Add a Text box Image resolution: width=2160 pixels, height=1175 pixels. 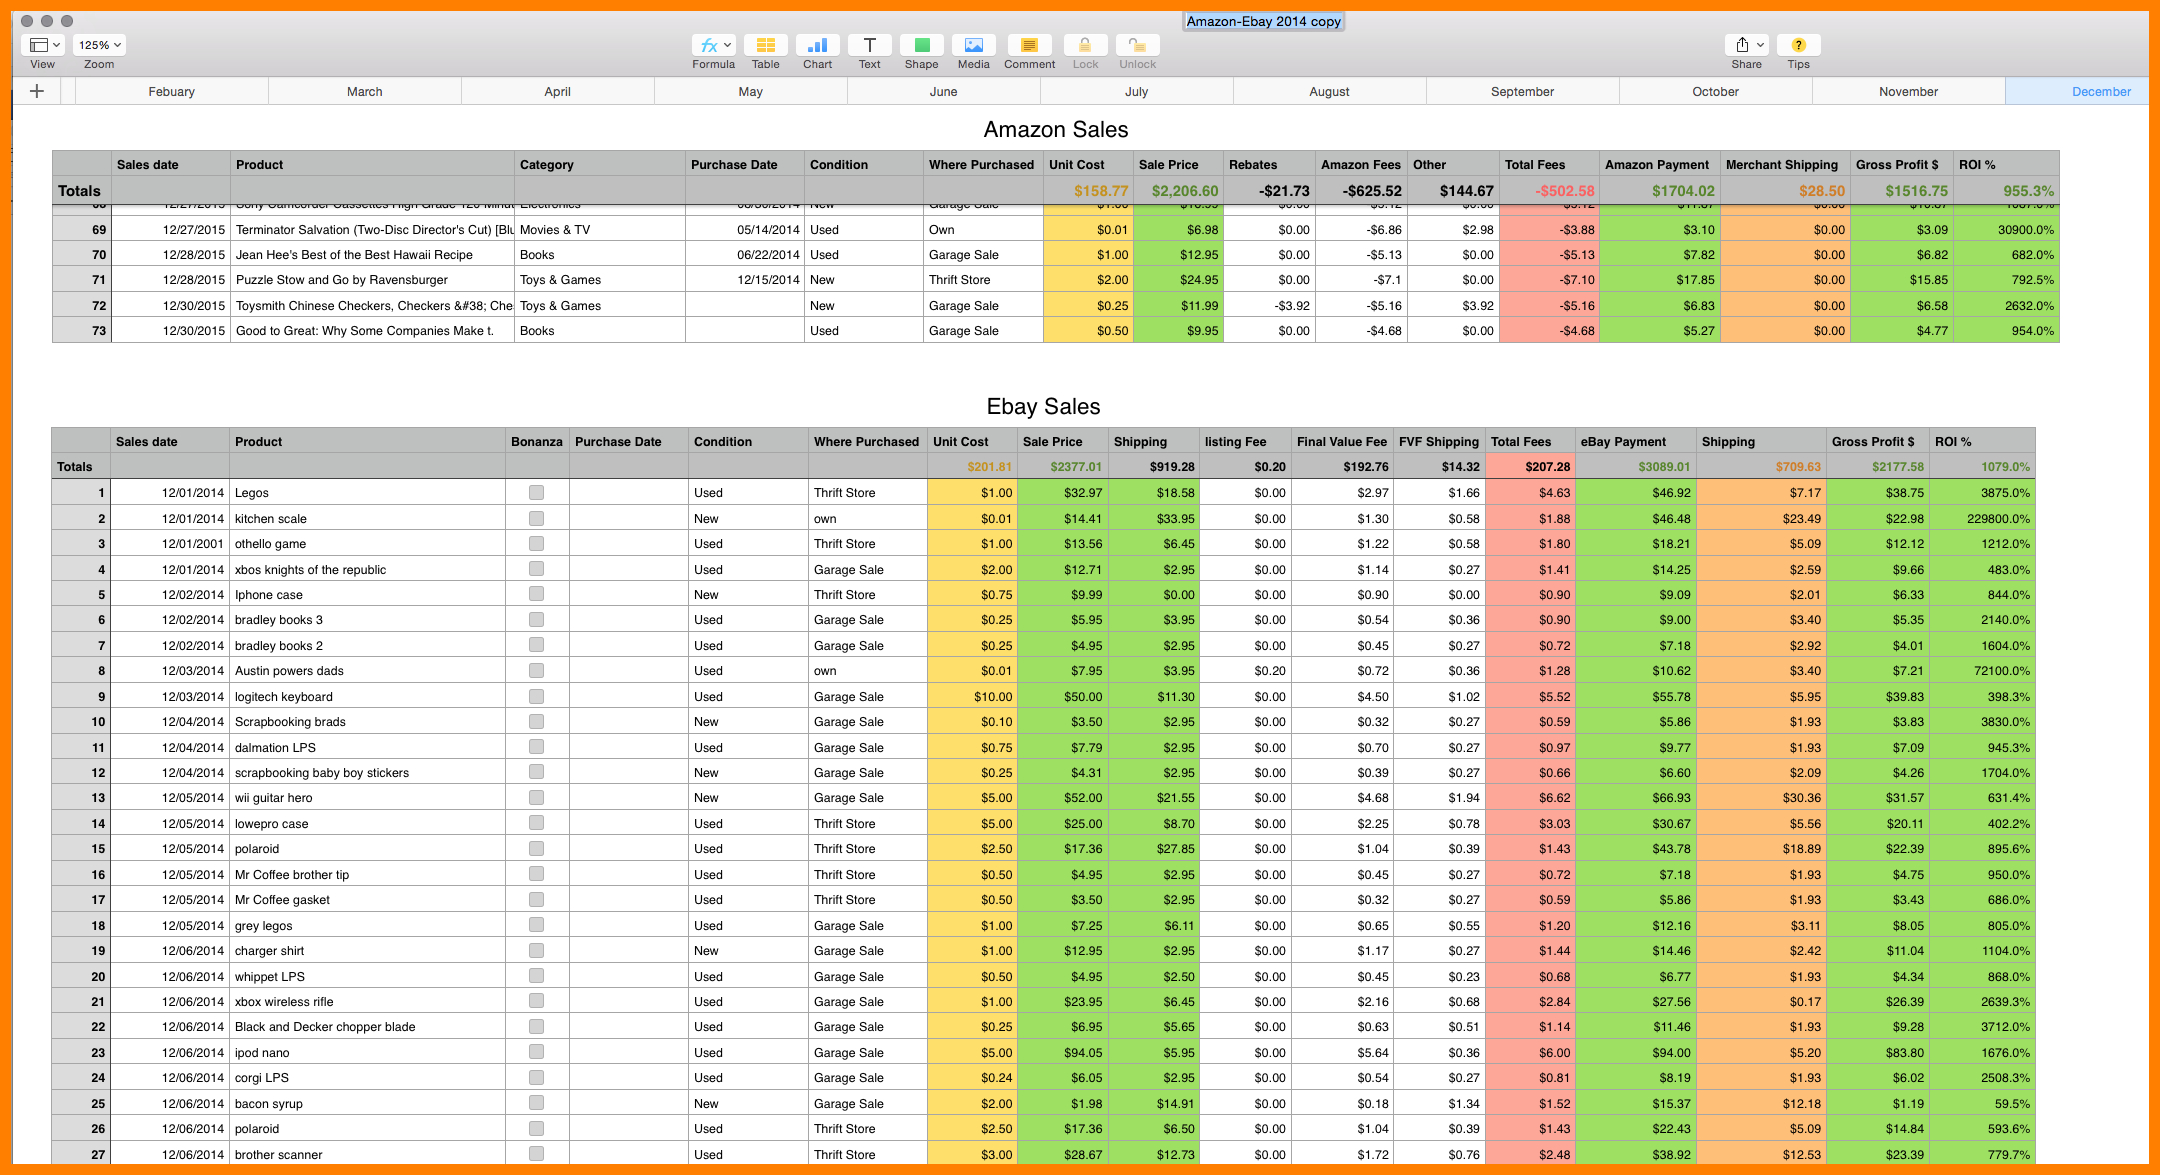click(869, 45)
